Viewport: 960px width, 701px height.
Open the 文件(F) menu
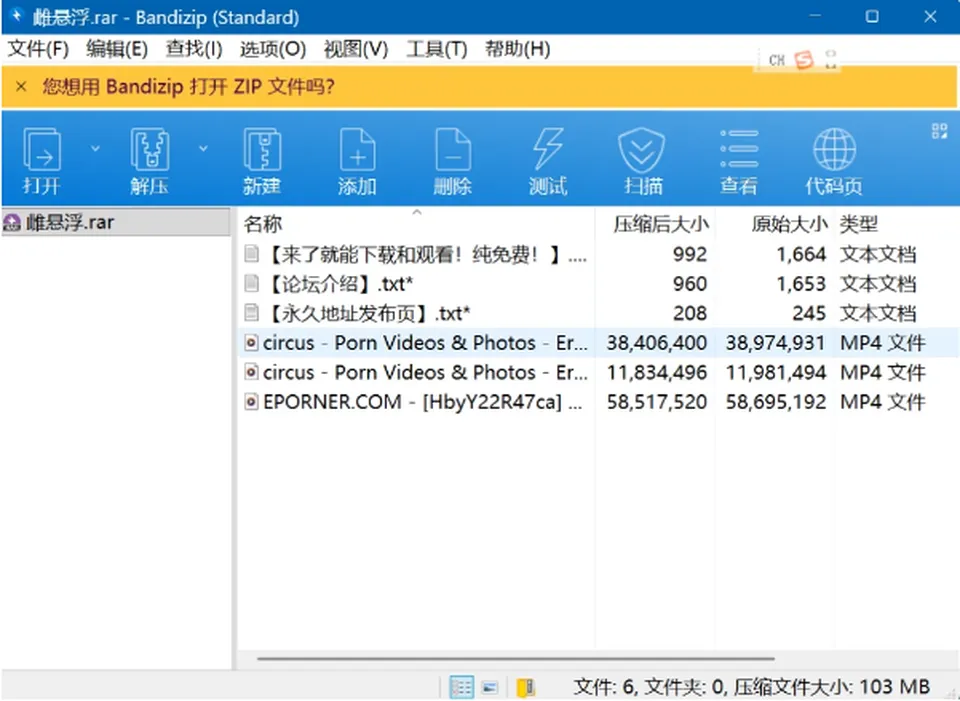38,49
